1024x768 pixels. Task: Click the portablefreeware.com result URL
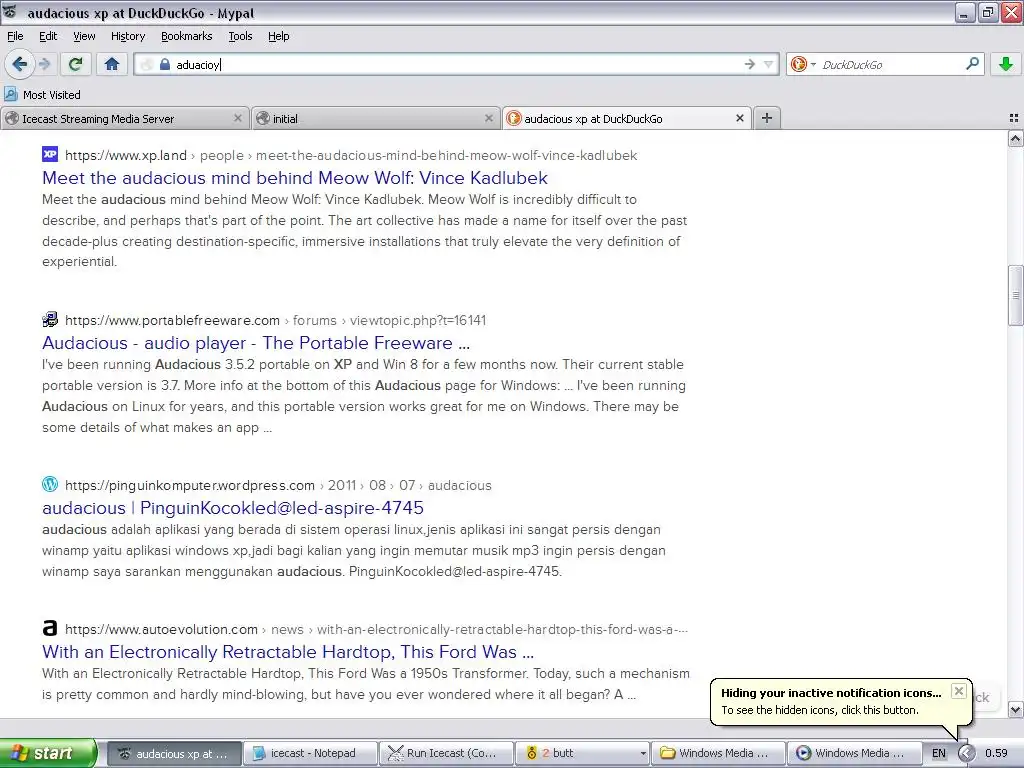(275, 321)
